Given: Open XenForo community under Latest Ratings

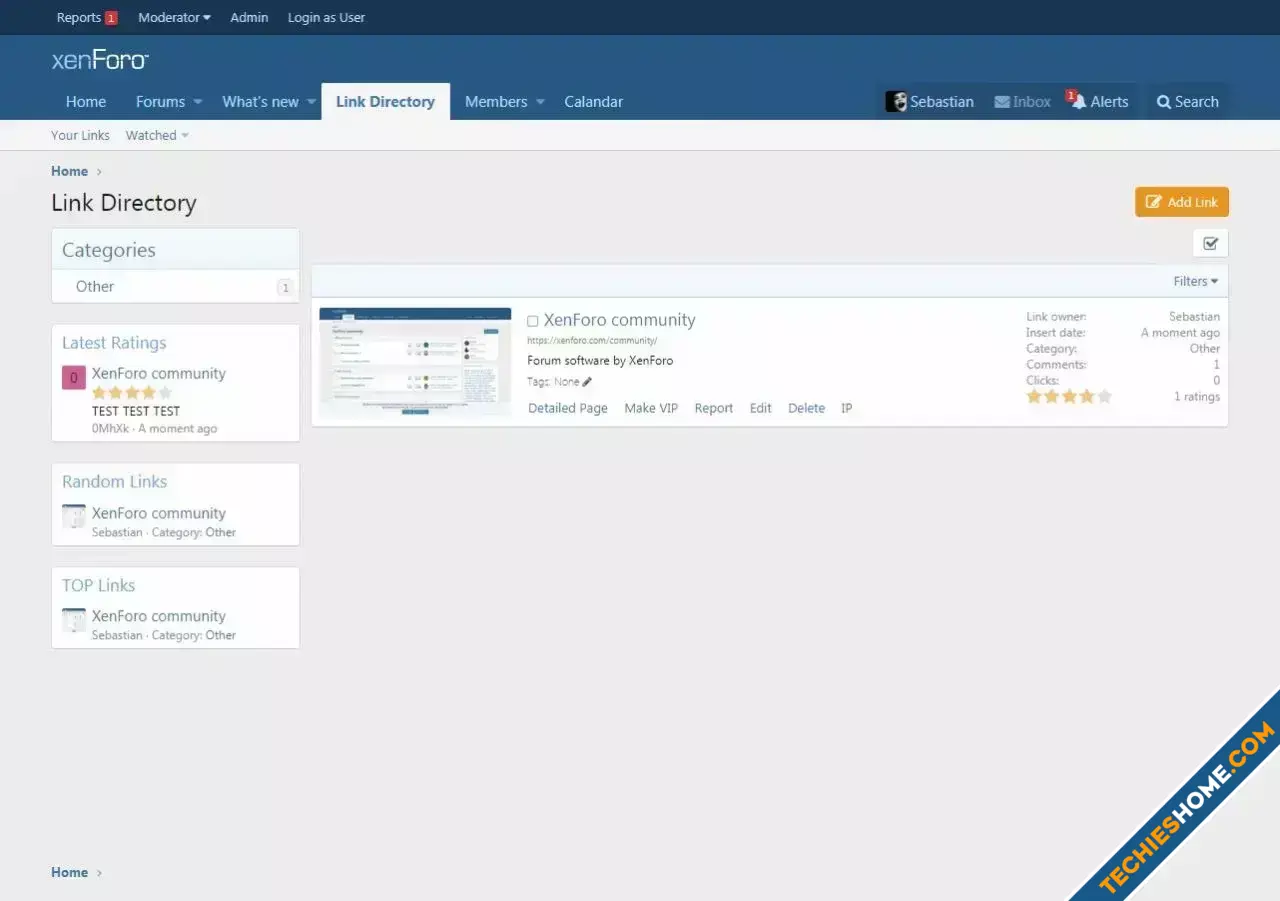Looking at the screenshot, I should point(159,373).
